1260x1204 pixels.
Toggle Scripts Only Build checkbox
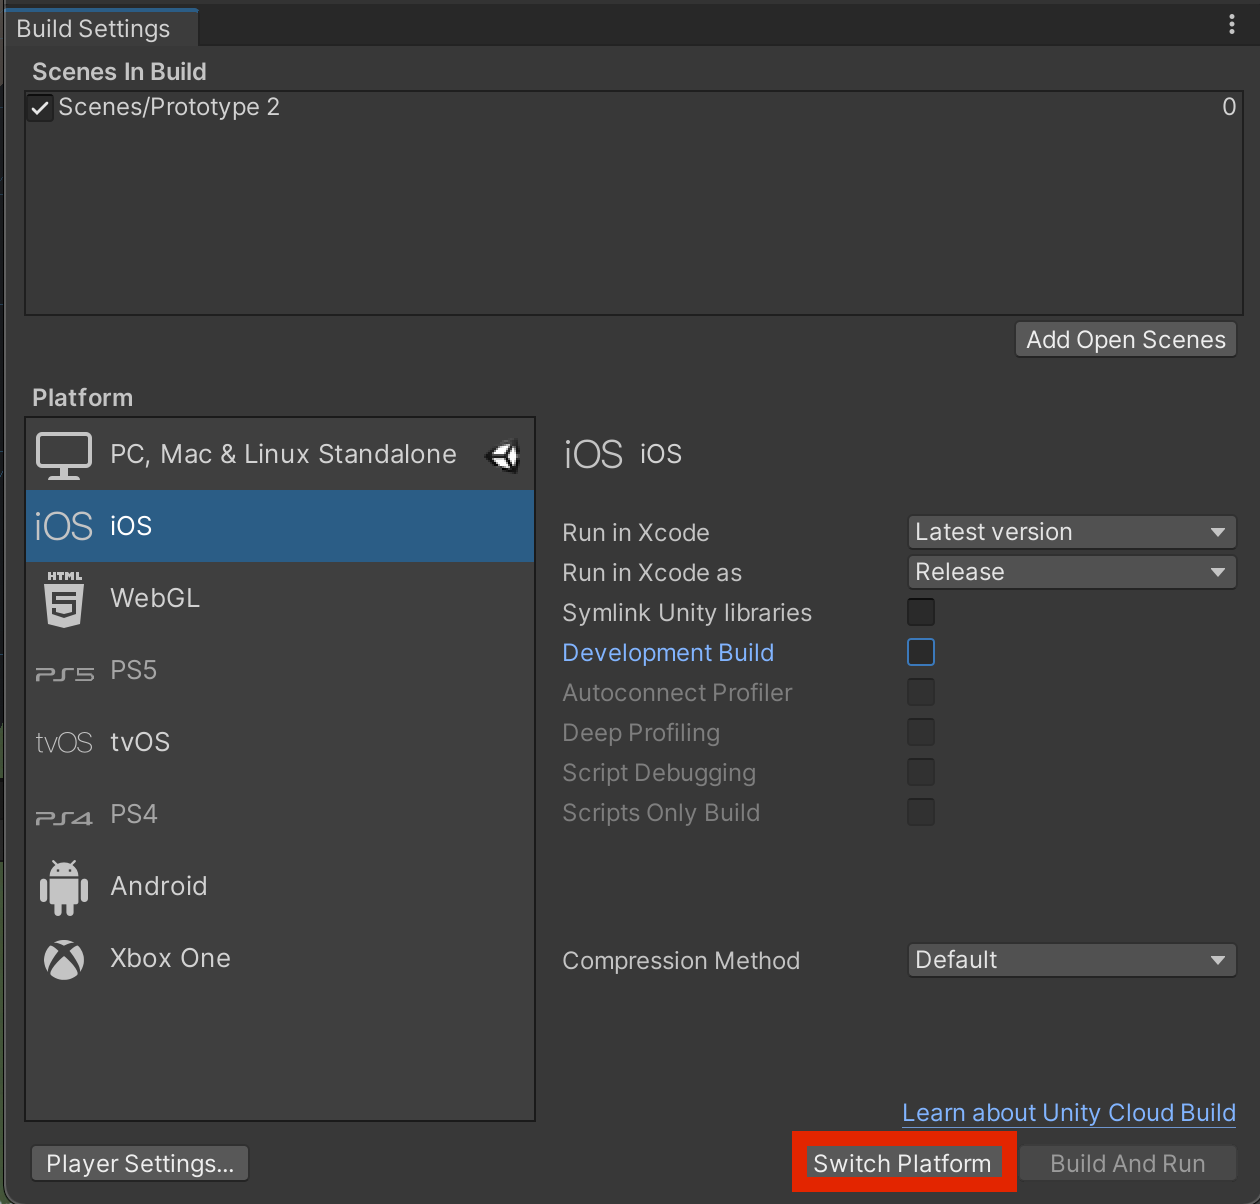click(x=921, y=812)
